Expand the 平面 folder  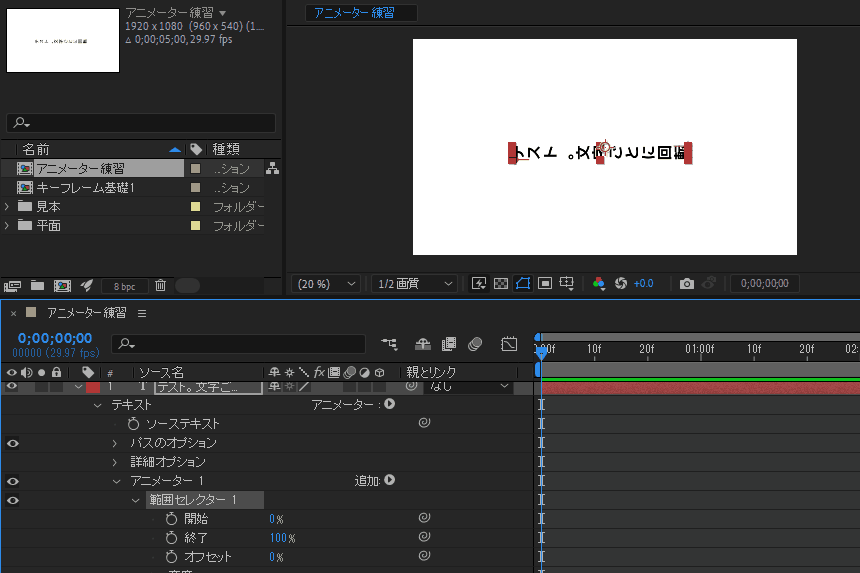tap(7, 225)
